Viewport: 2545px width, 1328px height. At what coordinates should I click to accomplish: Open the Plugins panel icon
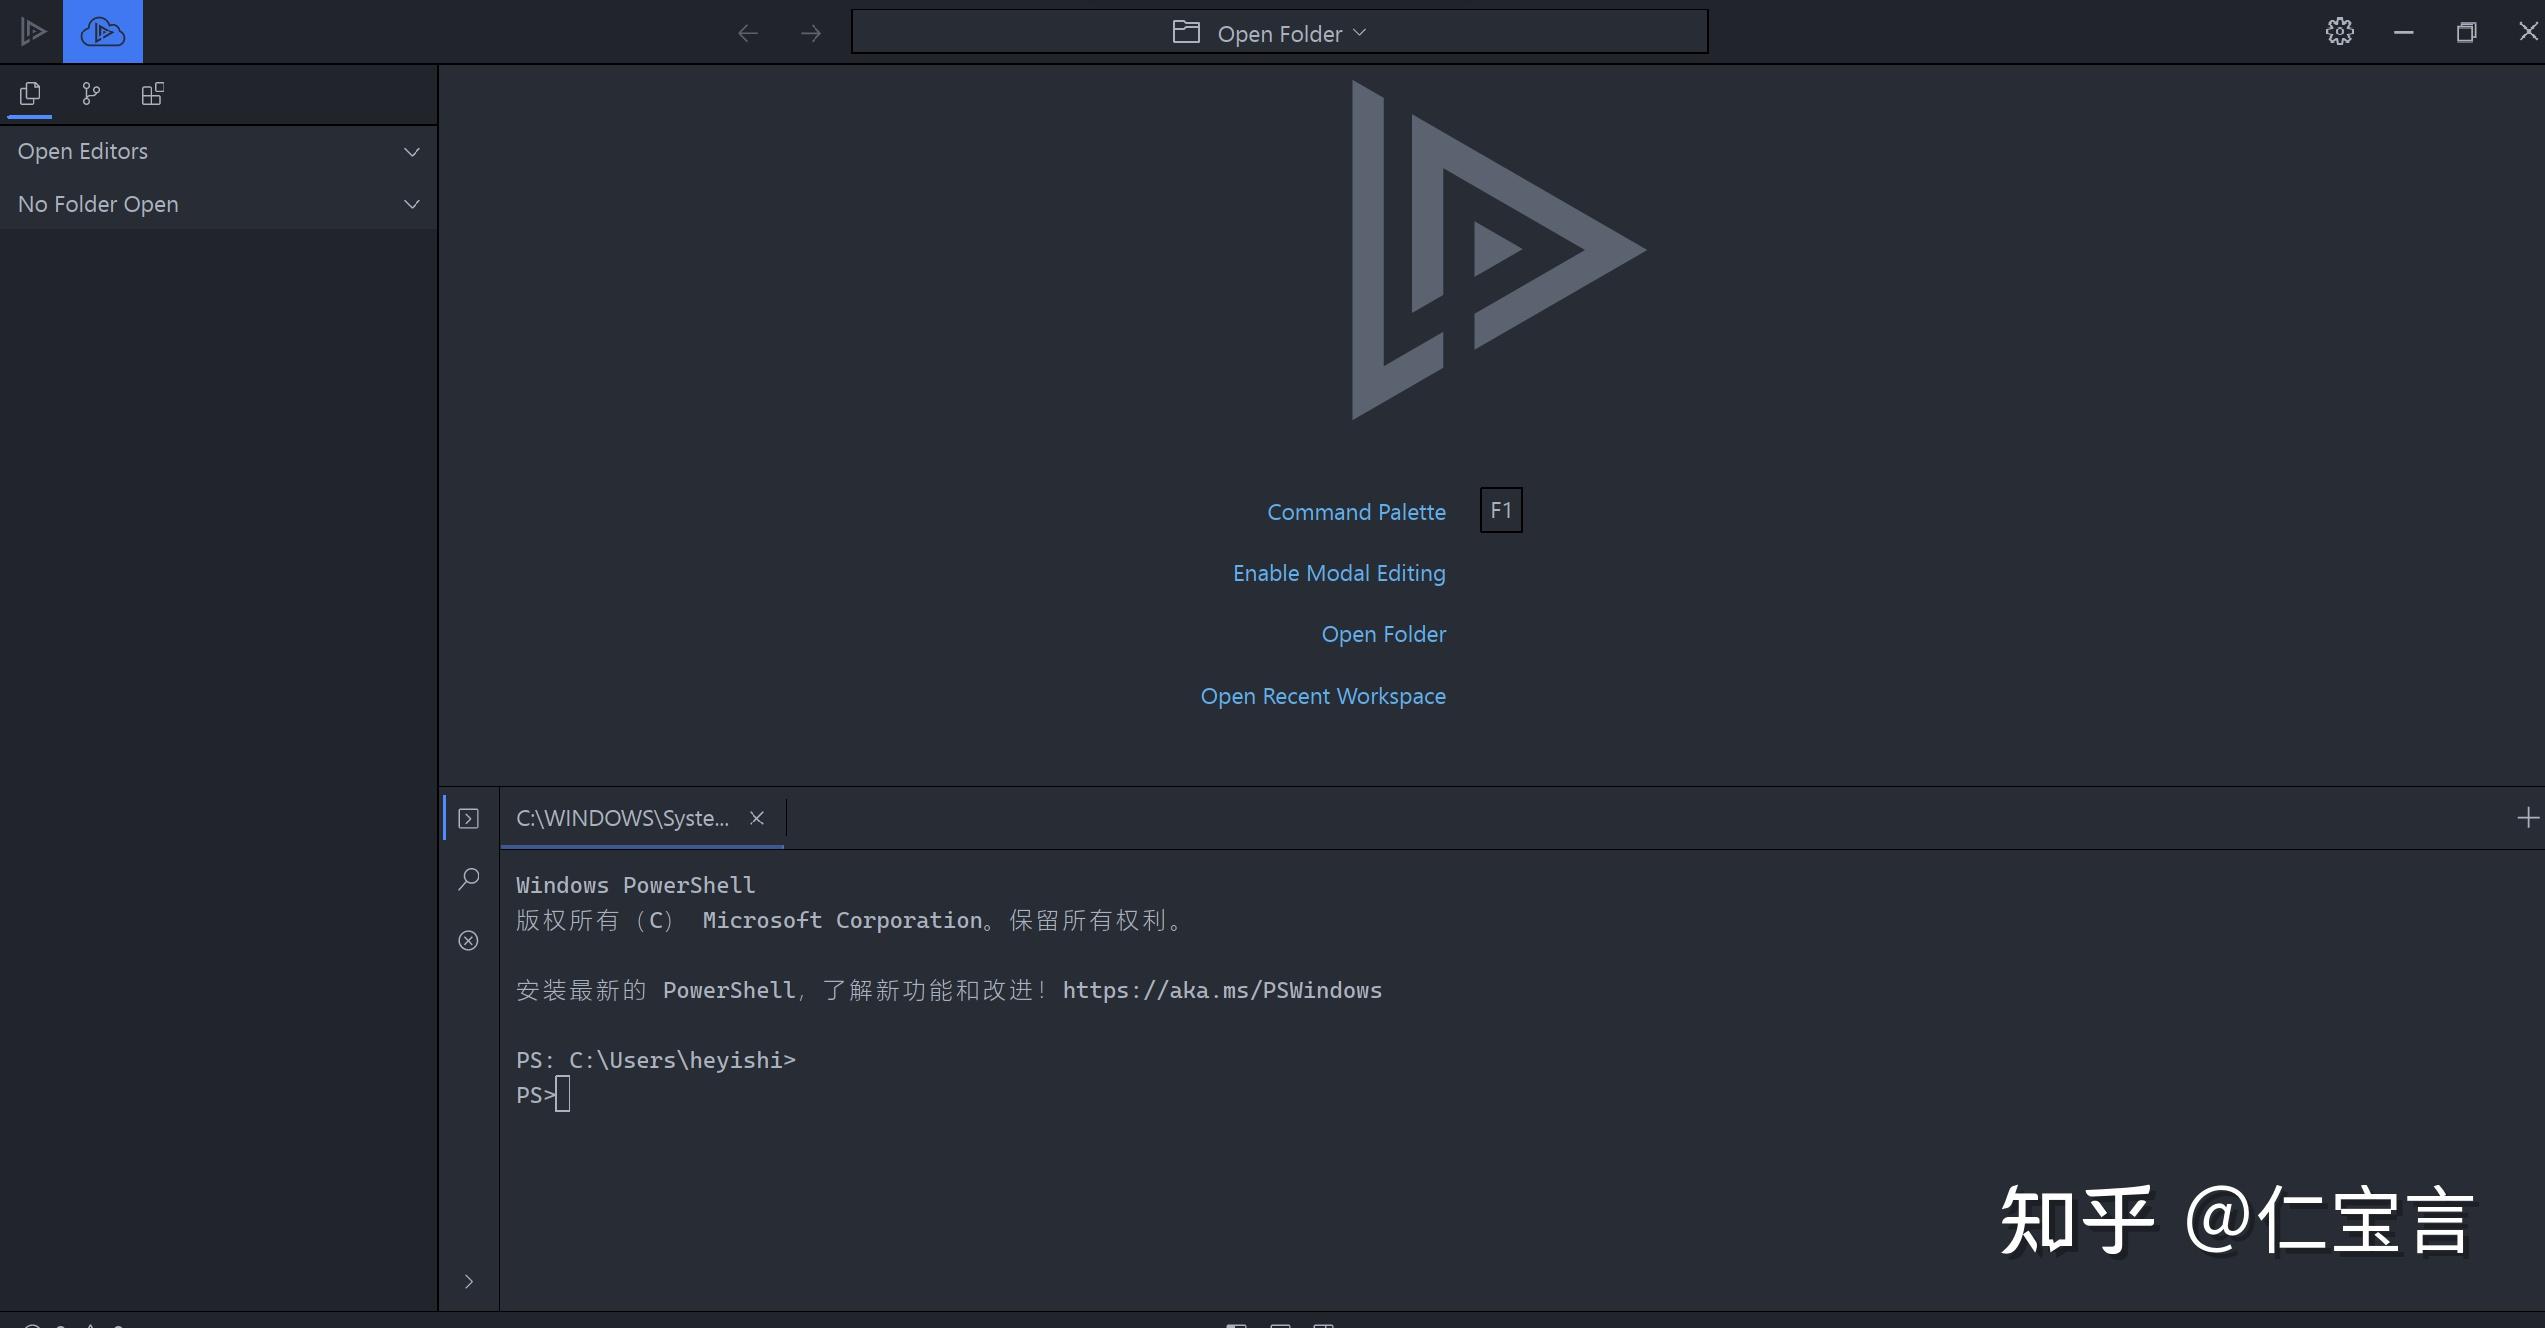[152, 94]
